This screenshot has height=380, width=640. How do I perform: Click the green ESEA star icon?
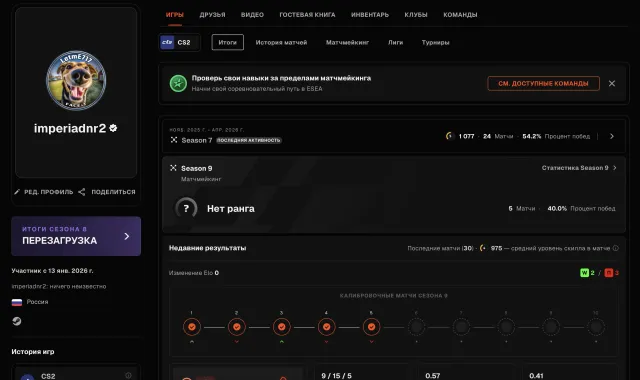pos(178,83)
